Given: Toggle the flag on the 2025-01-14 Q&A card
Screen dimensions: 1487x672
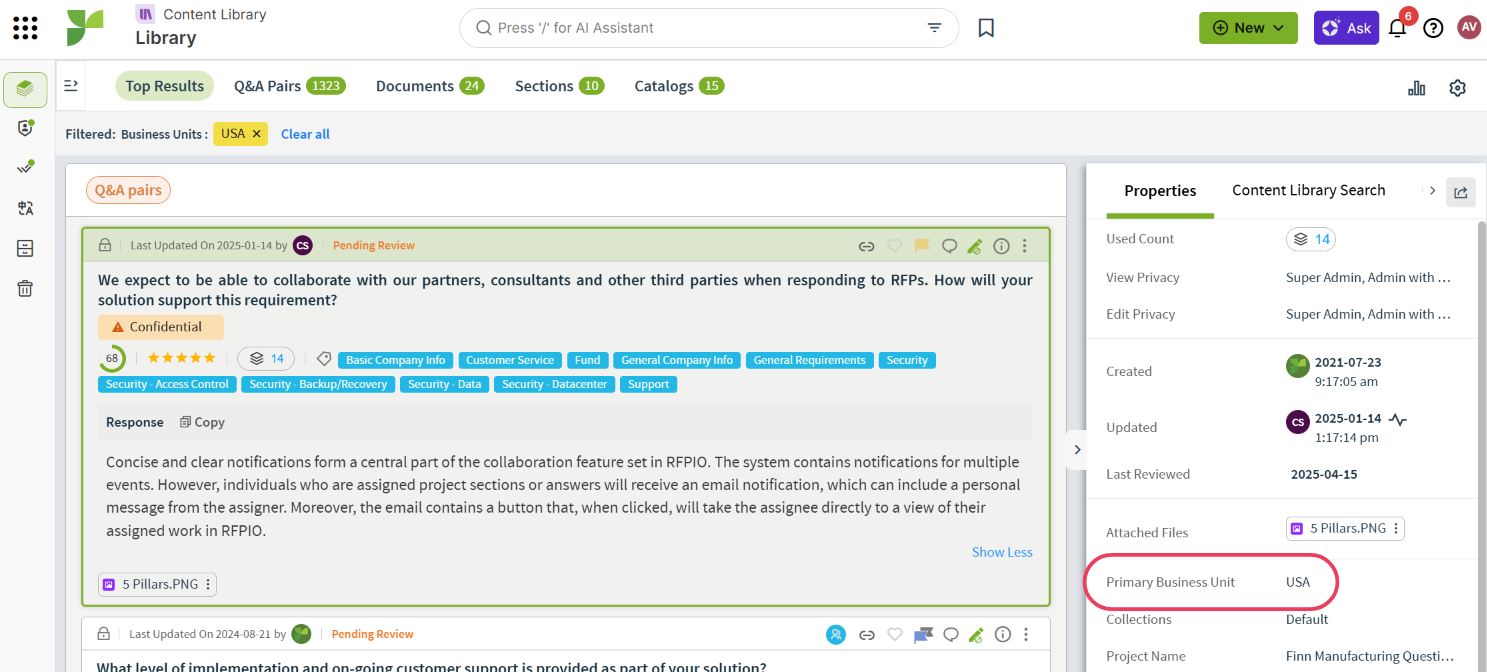Looking at the screenshot, I should coord(922,246).
